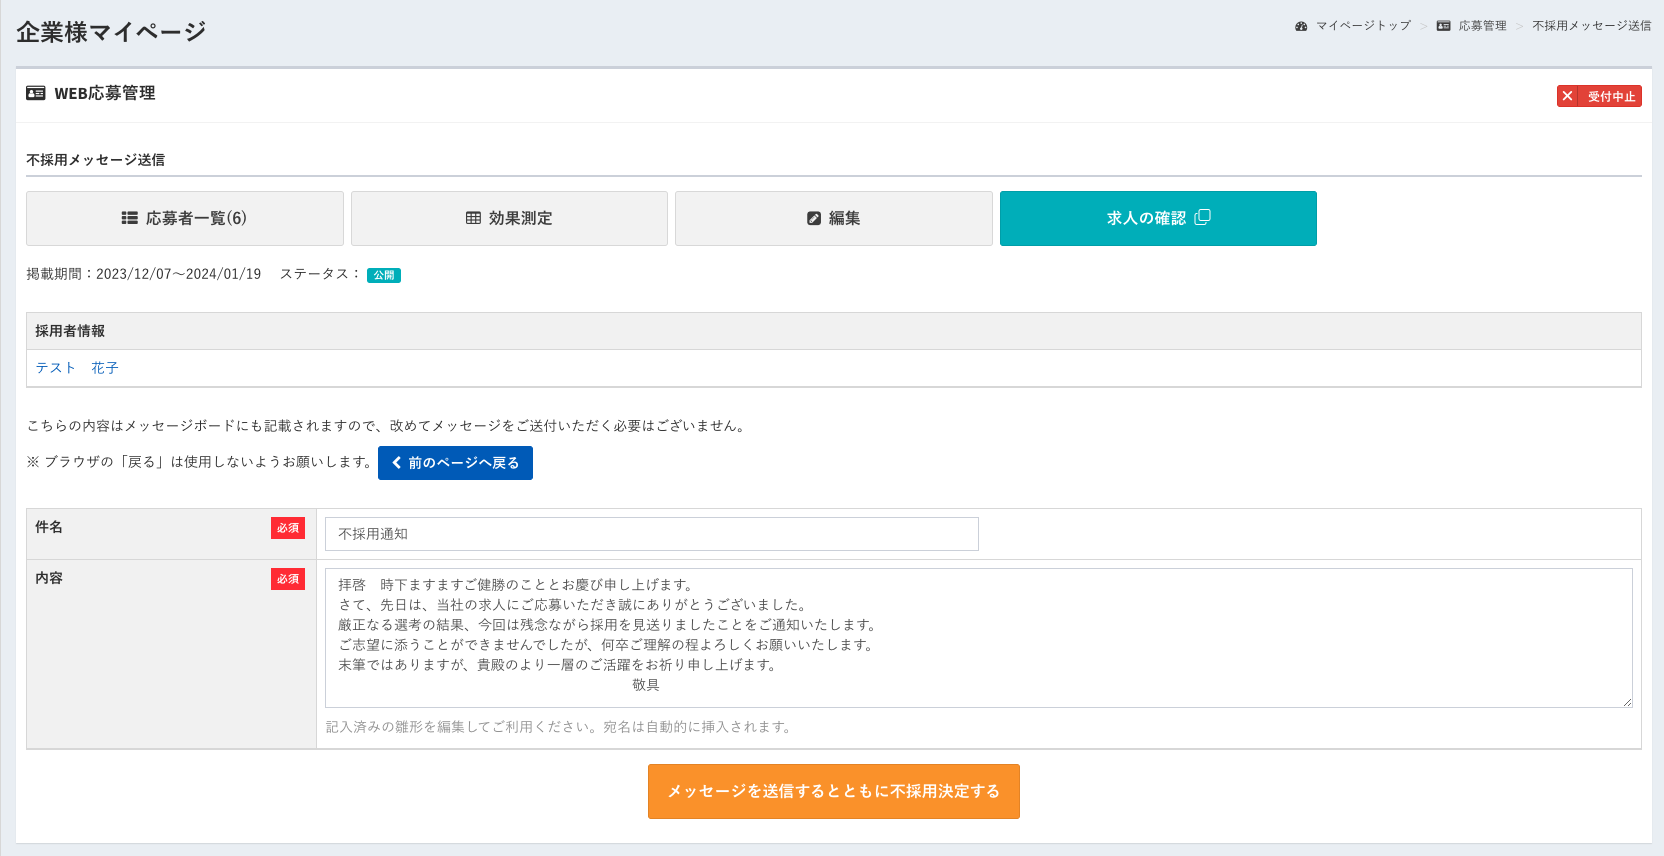
Task: Open the 応募者一覧(6) tab
Action: [x=185, y=218]
